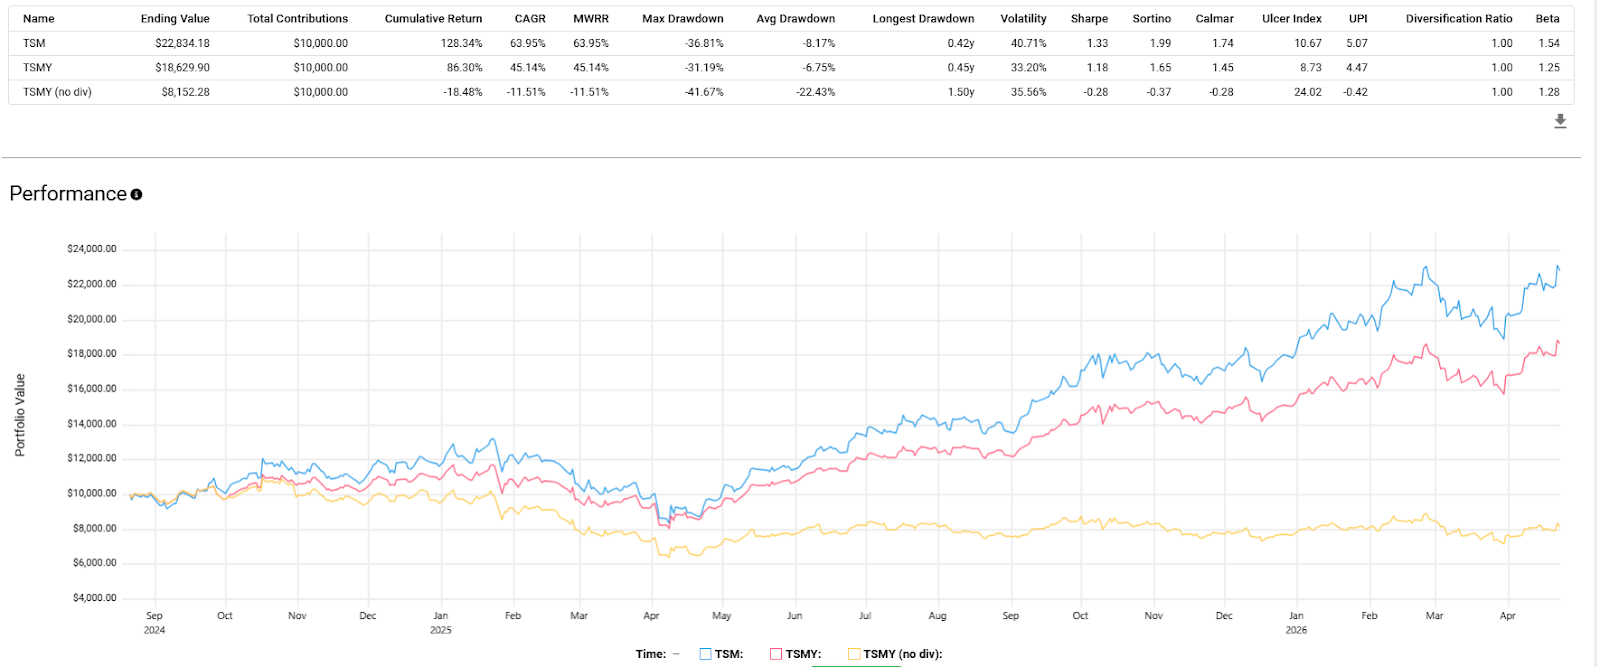The height and width of the screenshot is (667, 1600).
Task: Click the 128.34% cumulative return cell
Action: click(461, 44)
